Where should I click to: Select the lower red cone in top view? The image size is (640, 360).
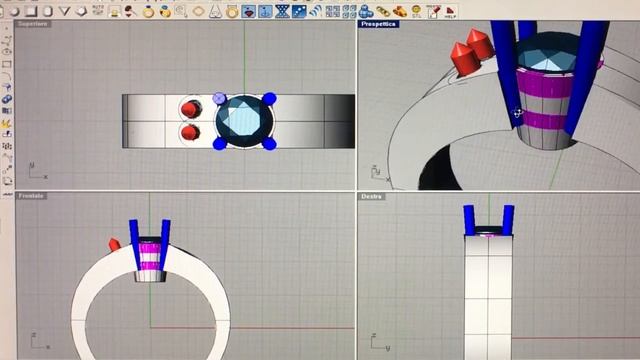click(x=190, y=133)
